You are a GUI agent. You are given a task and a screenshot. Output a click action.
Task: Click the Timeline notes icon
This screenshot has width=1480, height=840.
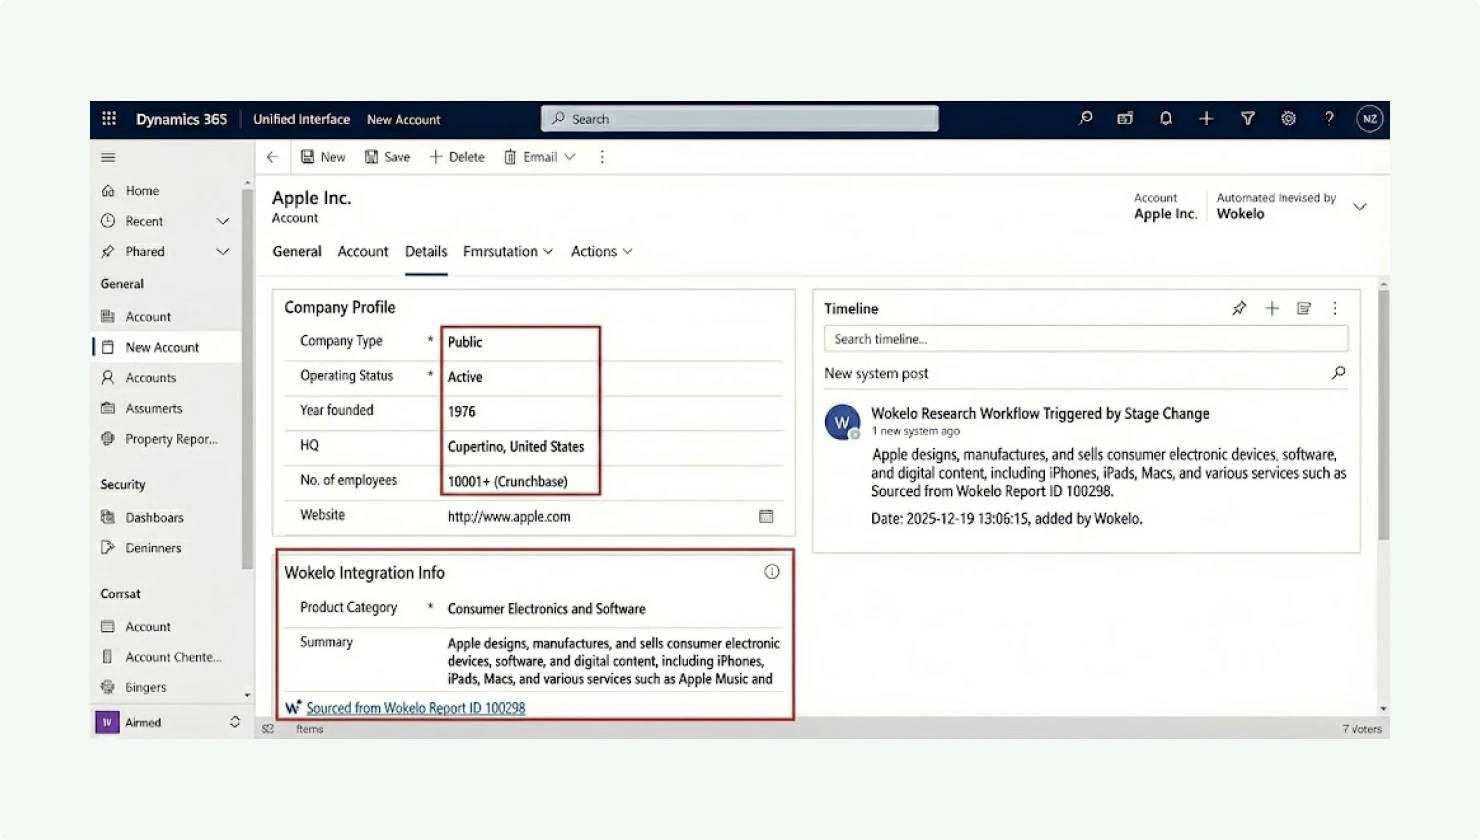1304,309
